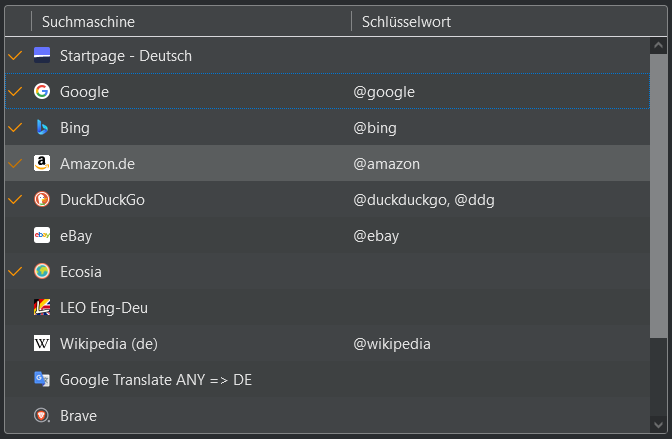672x439 pixels.
Task: Click the Wikipedia W icon
Action: click(42, 343)
